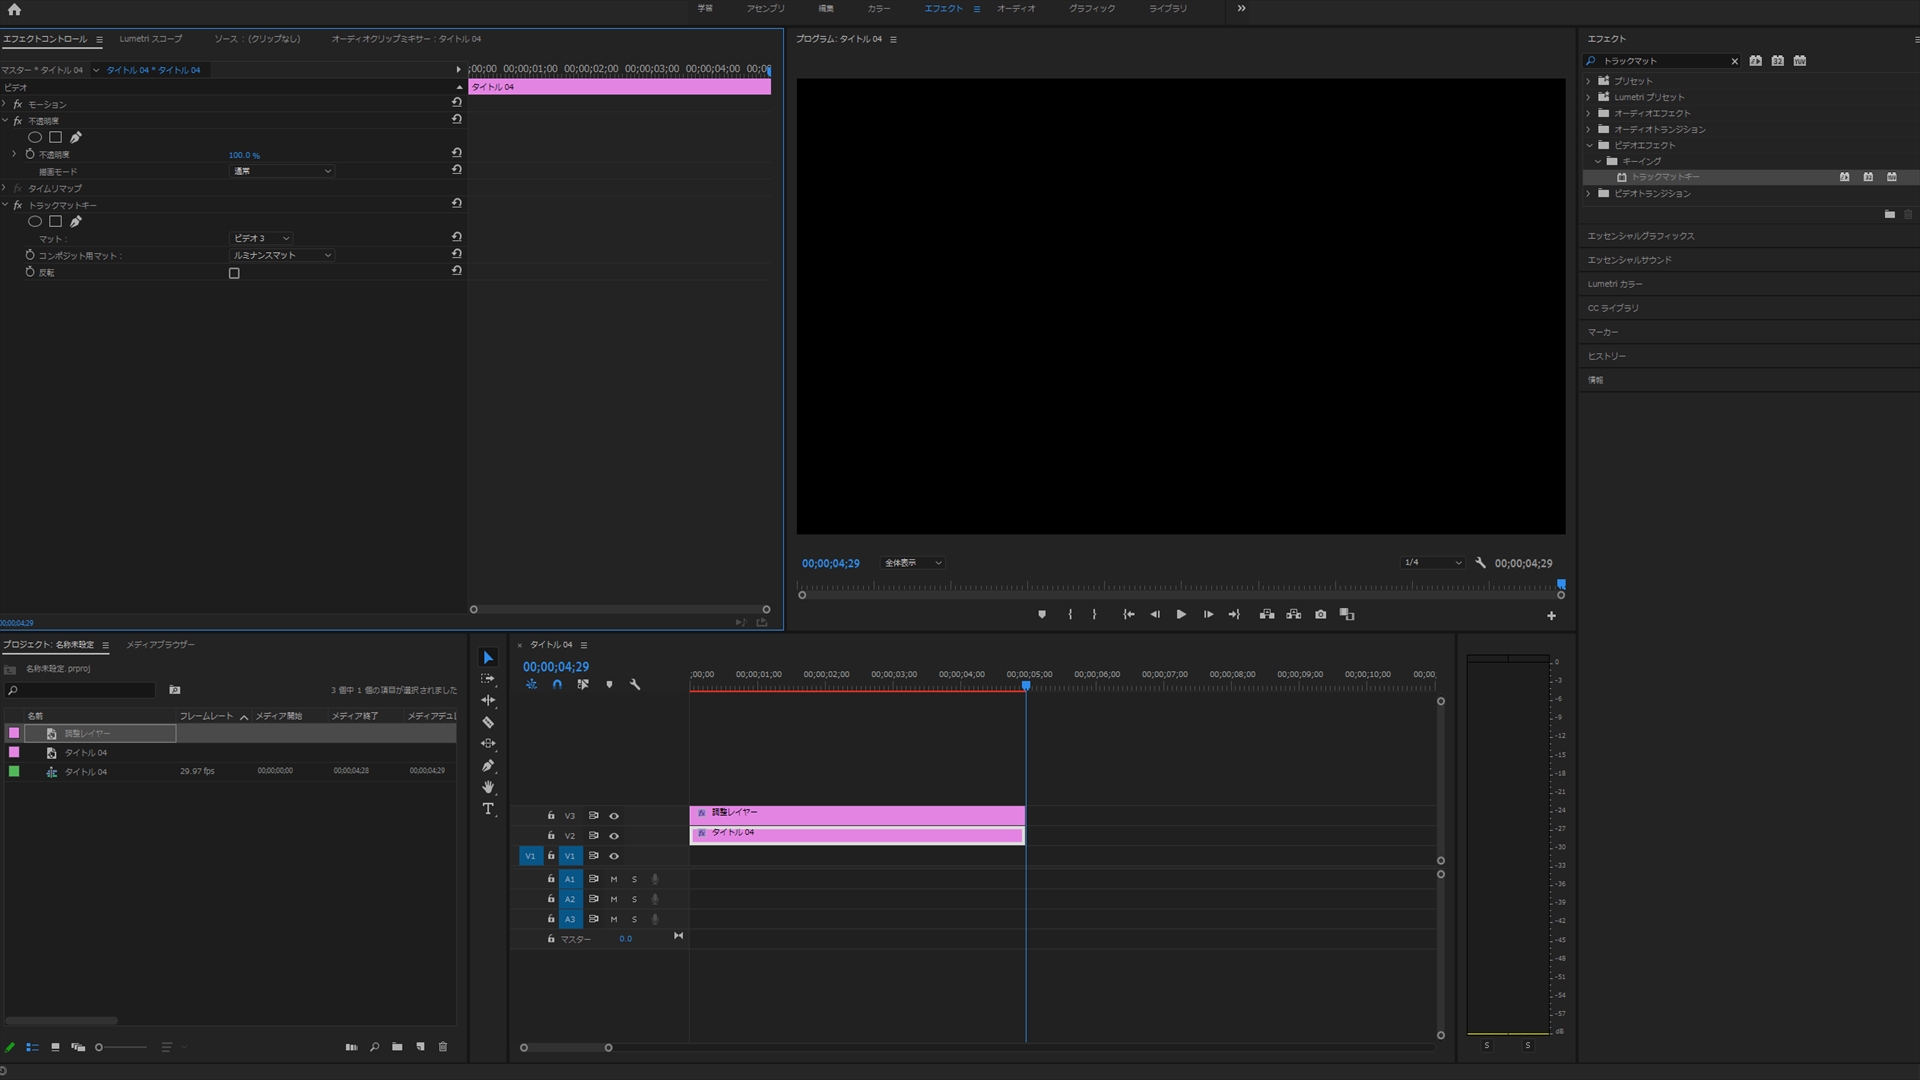Click the ellipse mask tool under トラックマットキー

[x=35, y=222]
